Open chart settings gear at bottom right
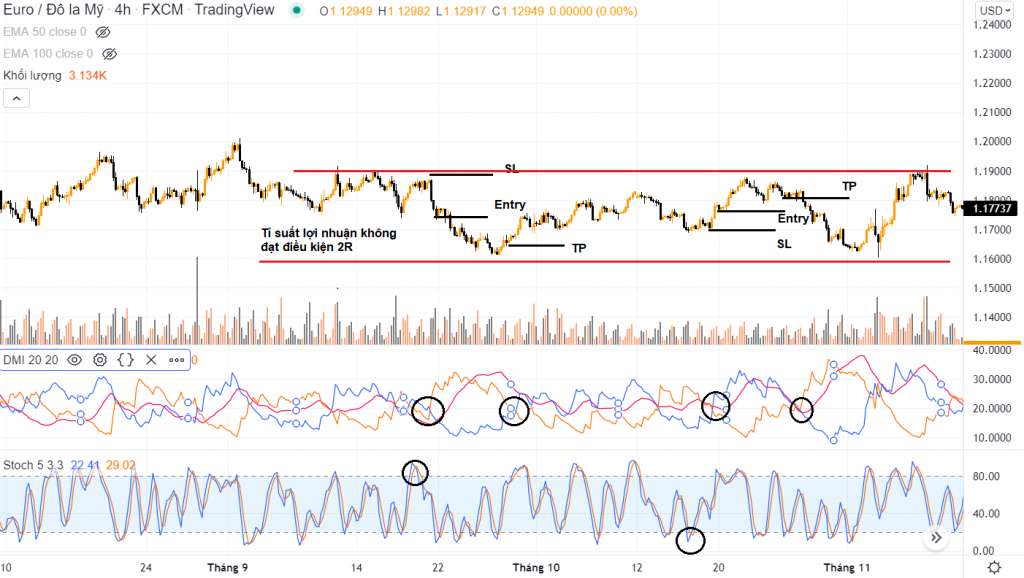 (994, 568)
